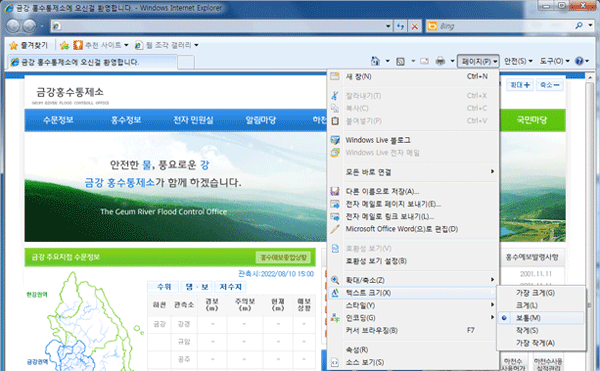The image size is (600, 371).
Task: Click the browser Forward arrow button
Action: [29, 26]
